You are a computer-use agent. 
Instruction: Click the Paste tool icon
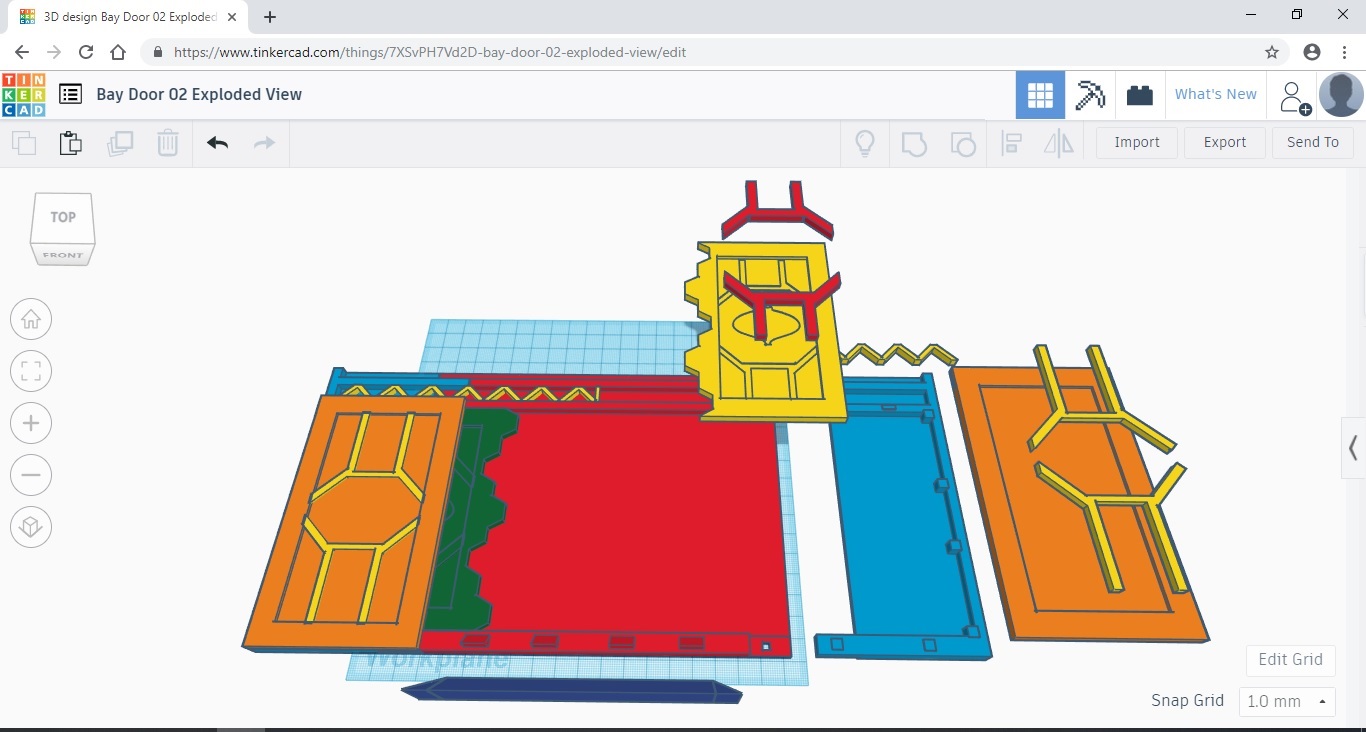click(71, 143)
